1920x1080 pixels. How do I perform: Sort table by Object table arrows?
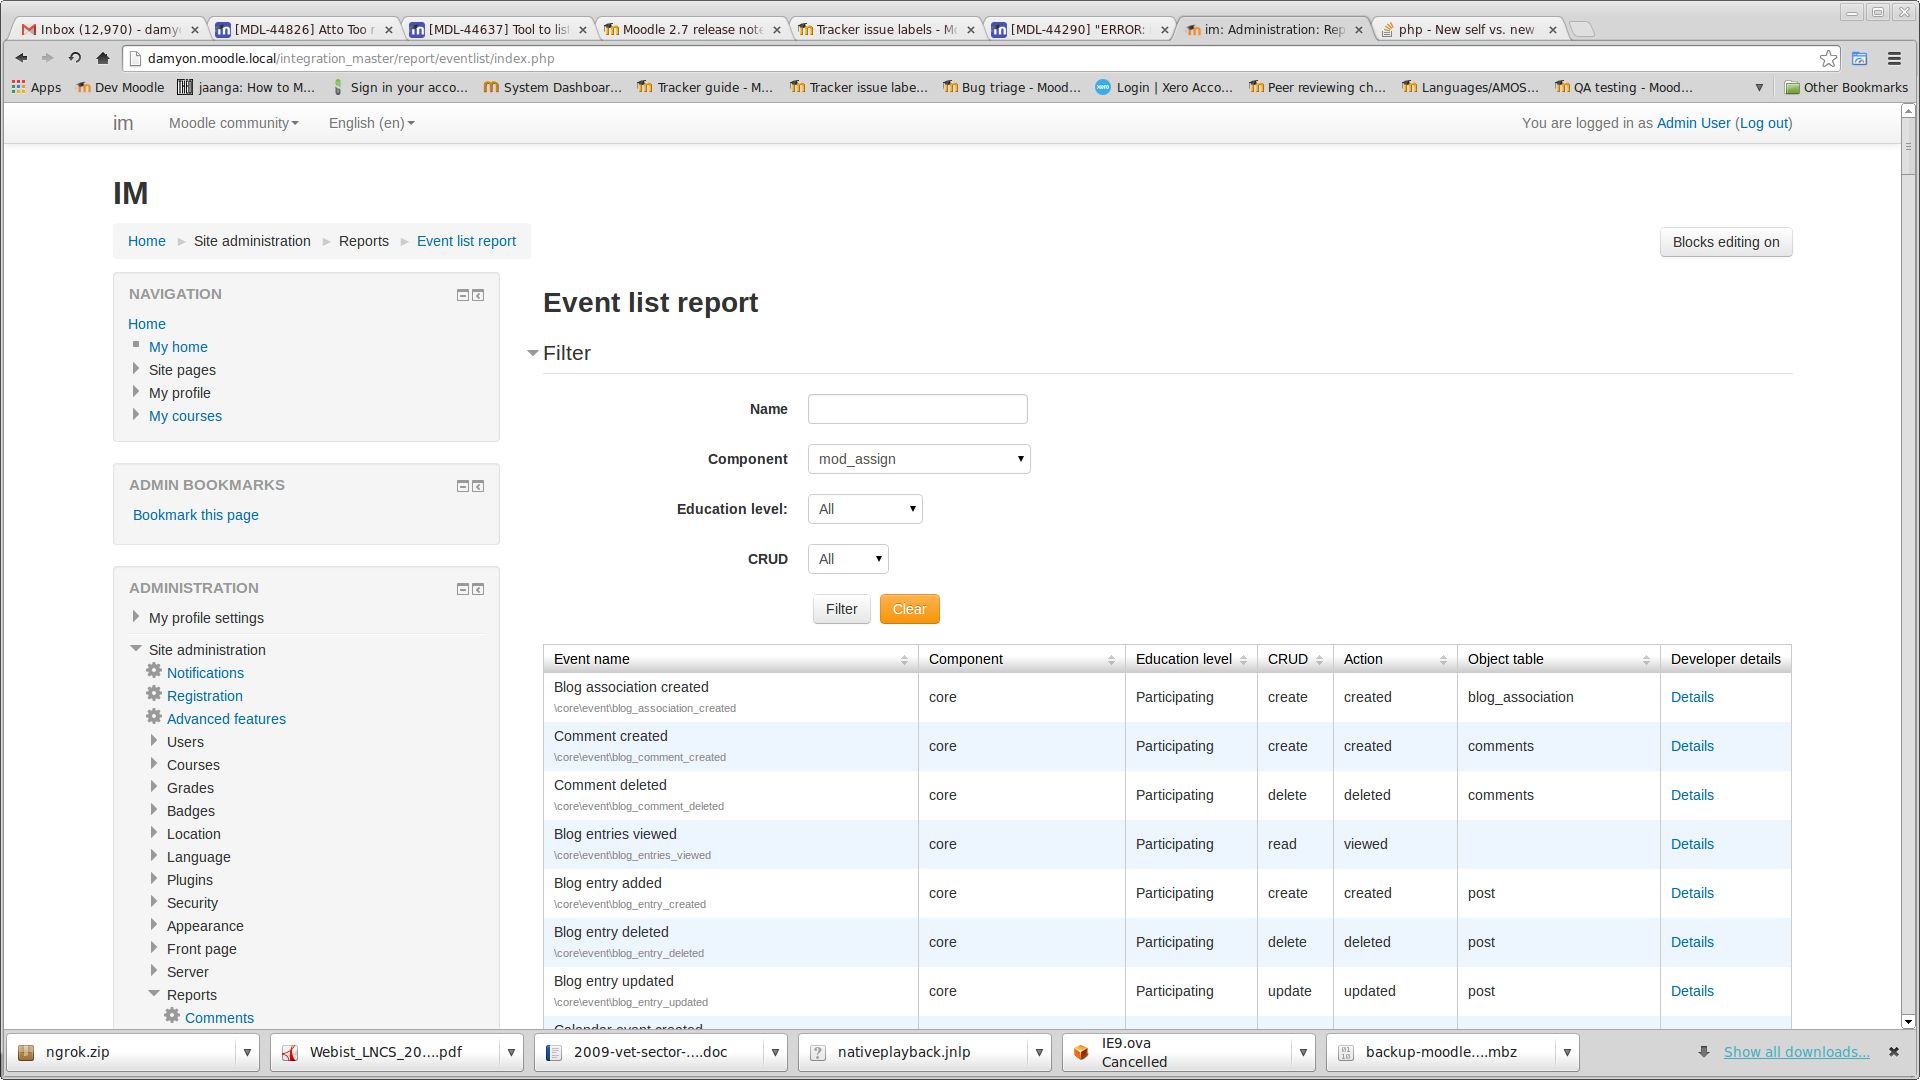coord(1646,660)
